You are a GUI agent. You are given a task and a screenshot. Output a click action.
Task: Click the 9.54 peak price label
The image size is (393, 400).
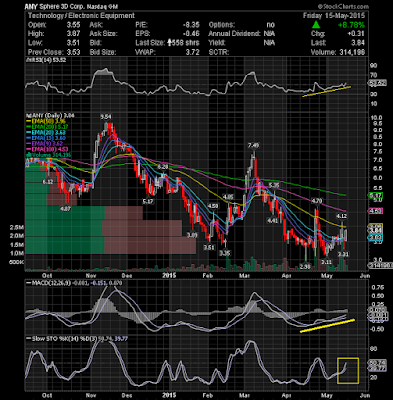click(x=106, y=117)
